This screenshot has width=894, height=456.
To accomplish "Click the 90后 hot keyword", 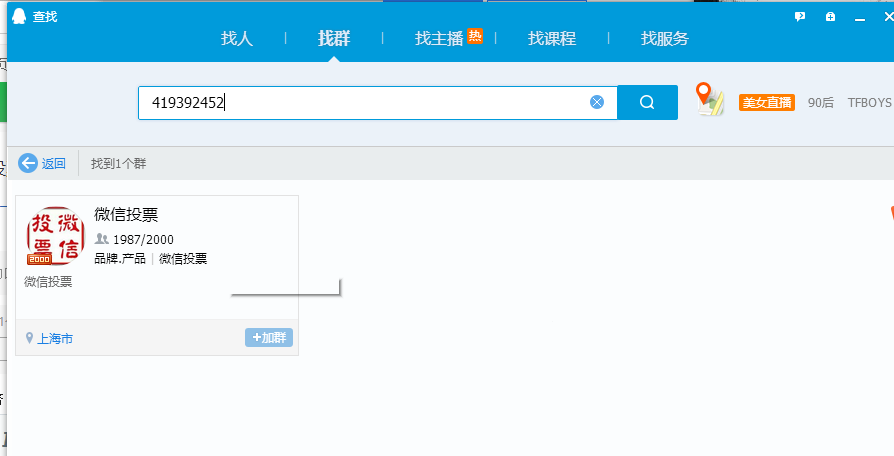I will [x=821, y=102].
